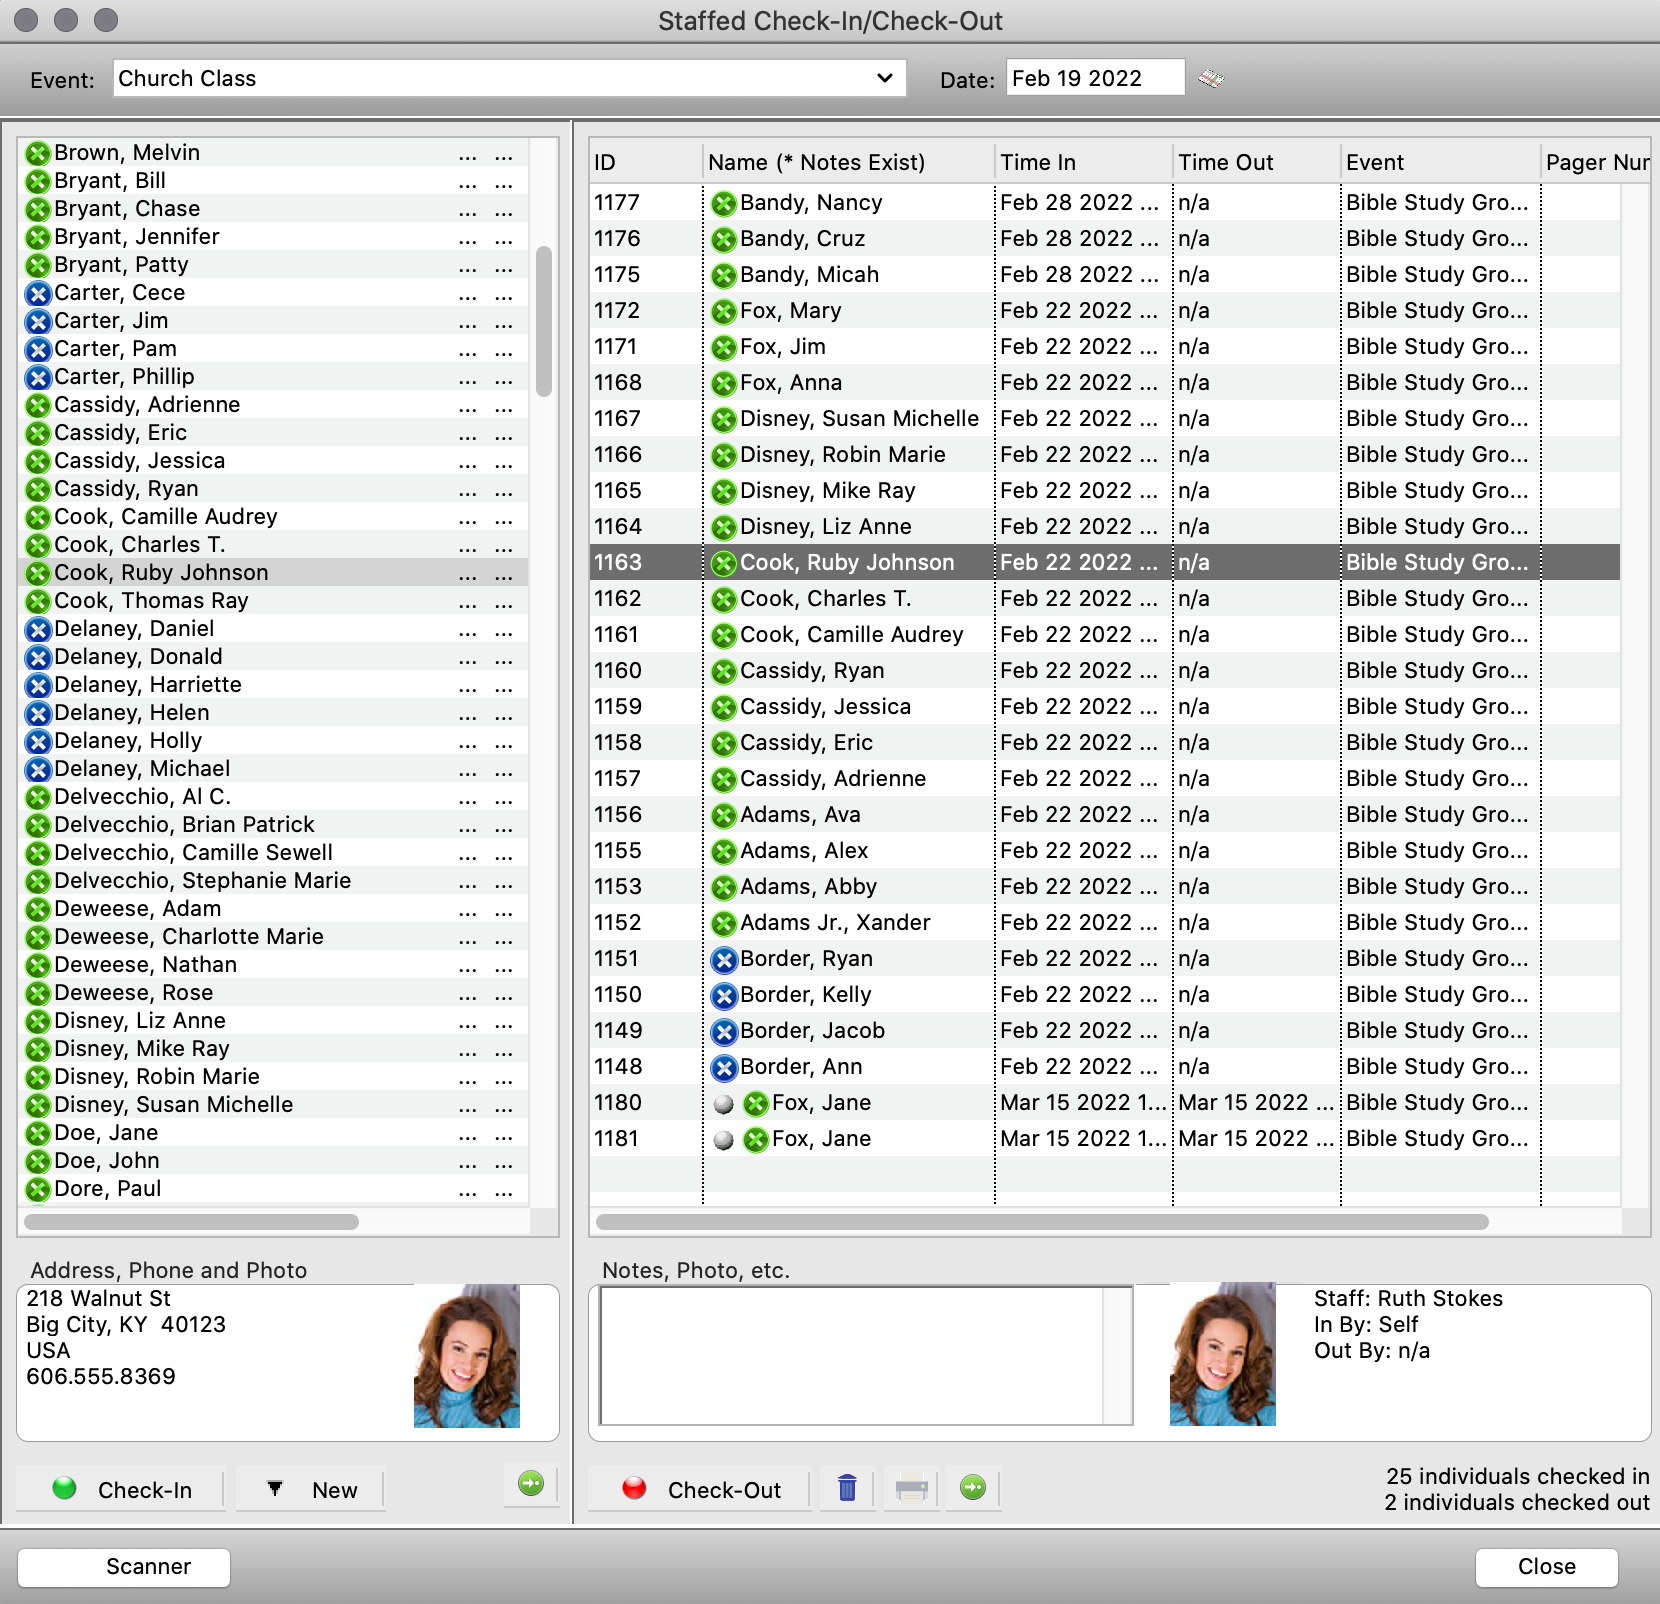Click first ellipsis beside Brown, Melvin
This screenshot has height=1604, width=1660.
click(x=468, y=154)
